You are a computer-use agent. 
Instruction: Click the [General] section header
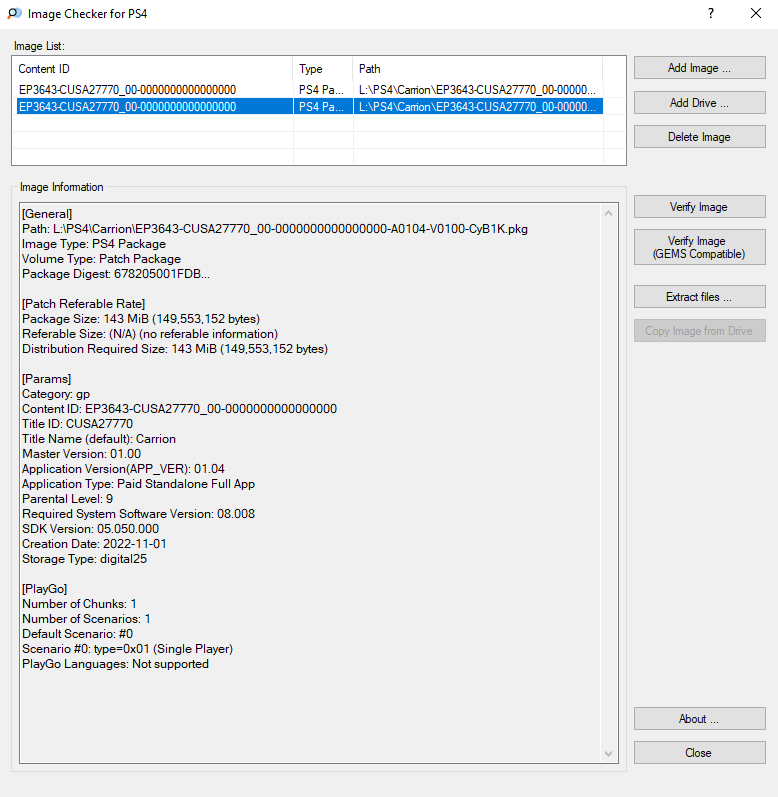tap(47, 214)
